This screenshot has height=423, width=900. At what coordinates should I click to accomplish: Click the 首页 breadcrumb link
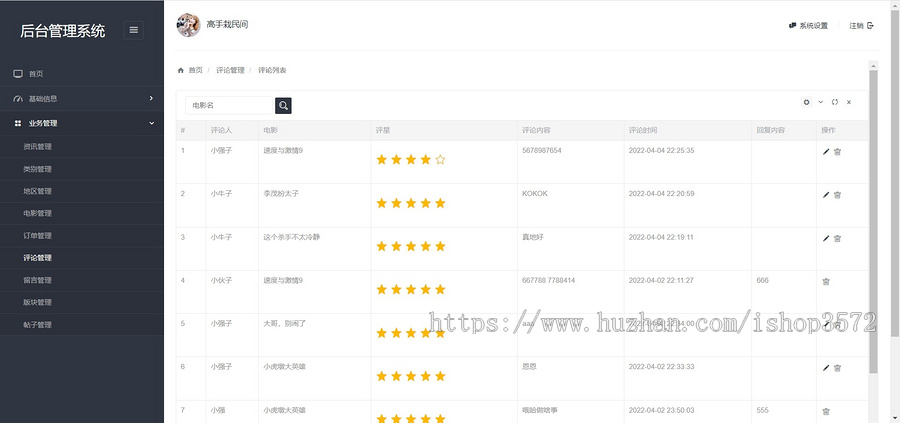point(196,70)
